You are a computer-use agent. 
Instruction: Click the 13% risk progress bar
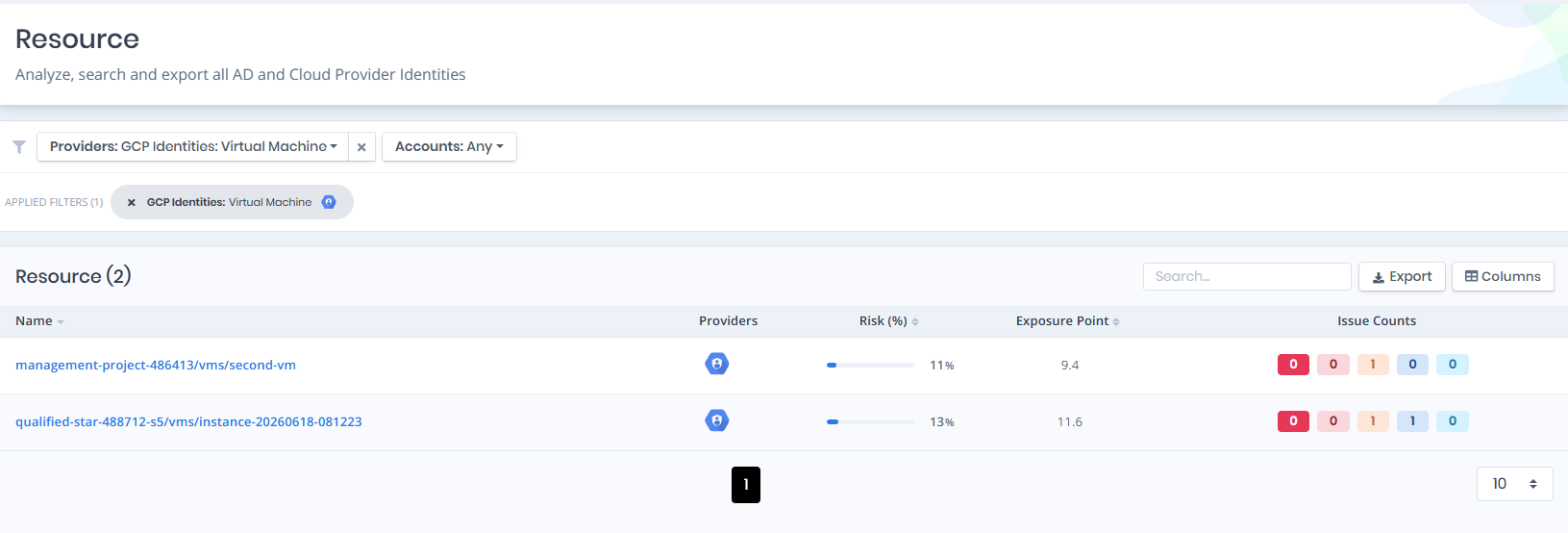click(870, 422)
